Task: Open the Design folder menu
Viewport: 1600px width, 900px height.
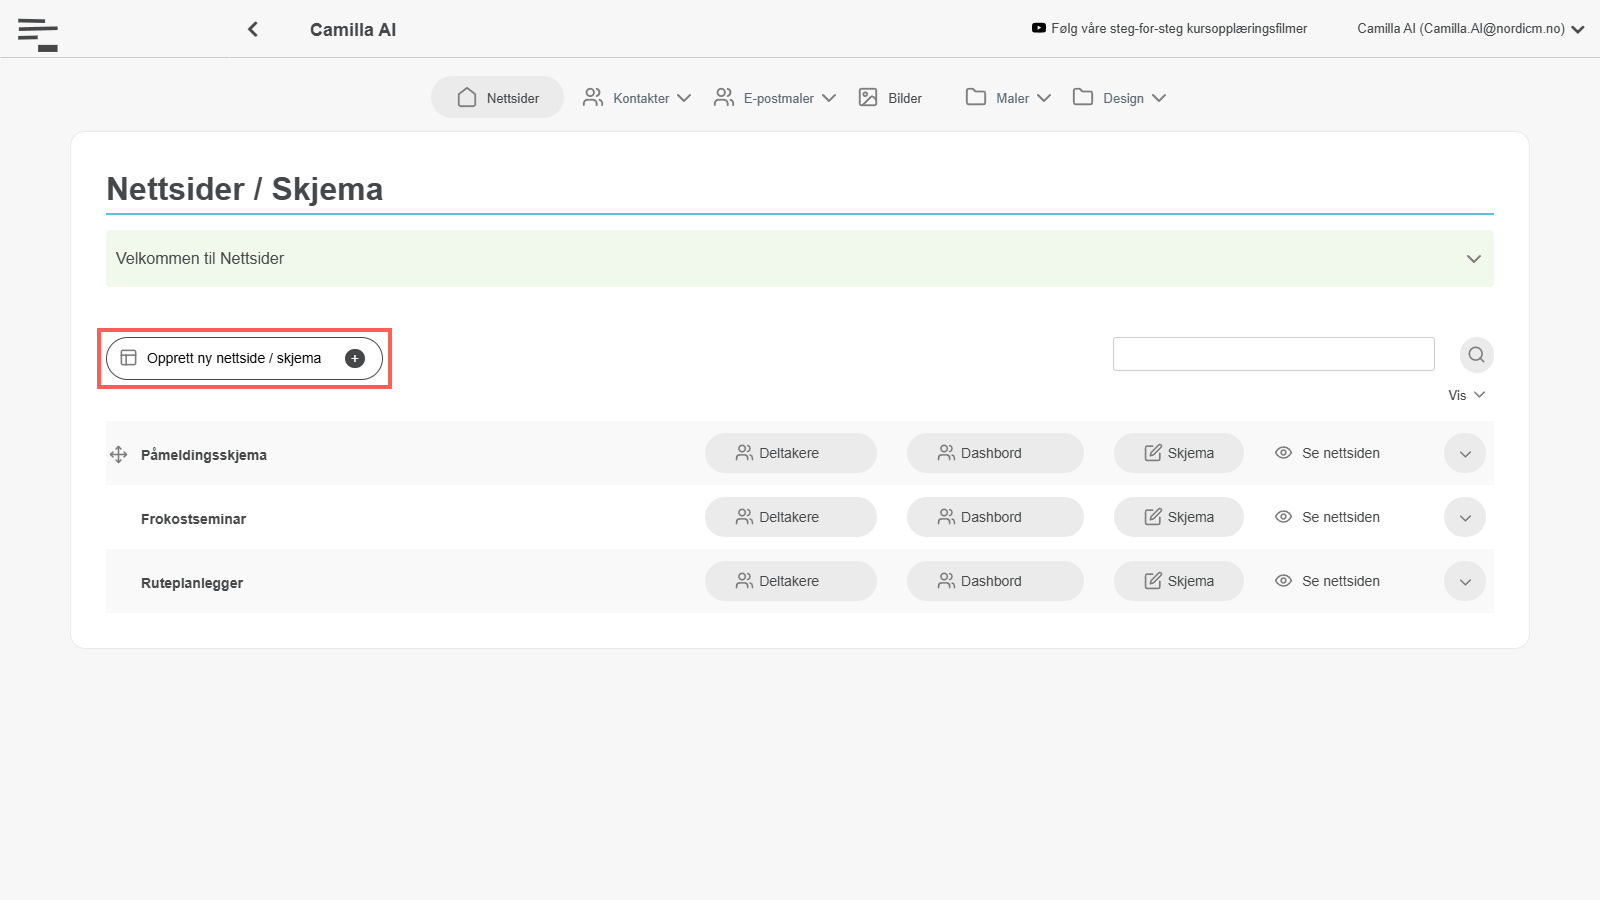Action: click(1119, 98)
